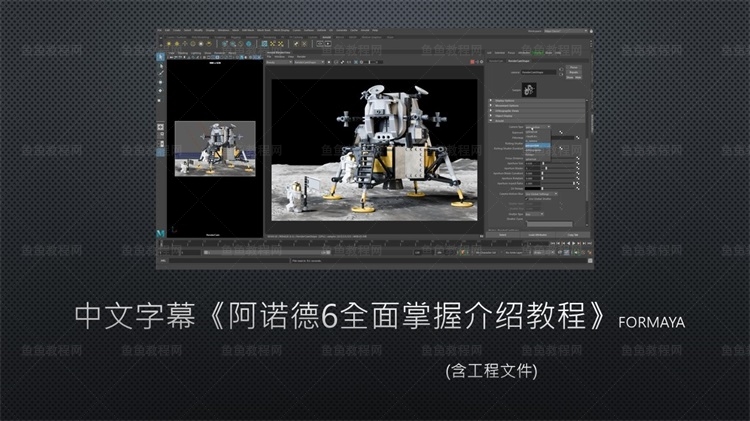Click the UV Remap black color swatch
The height and width of the screenshot is (421, 750).
[533, 188]
